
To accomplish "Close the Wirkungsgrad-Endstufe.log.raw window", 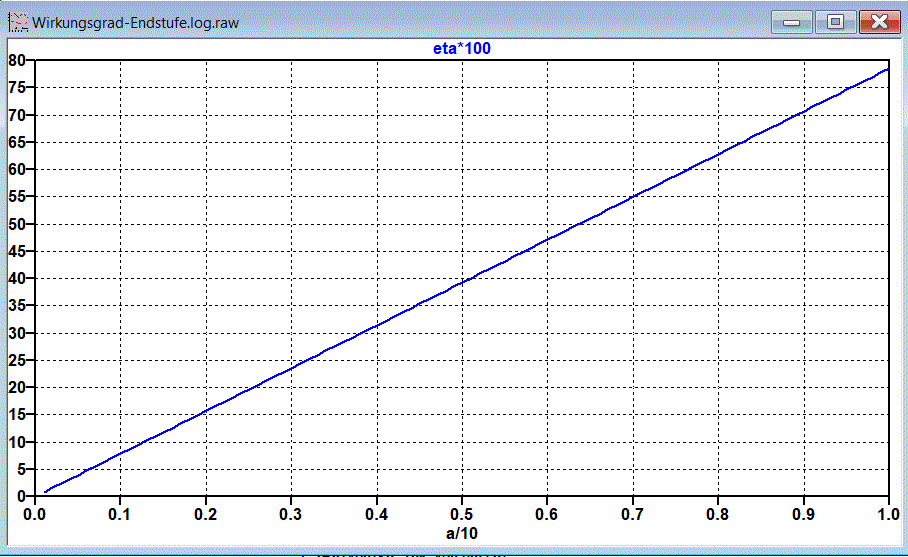I will click(880, 22).
